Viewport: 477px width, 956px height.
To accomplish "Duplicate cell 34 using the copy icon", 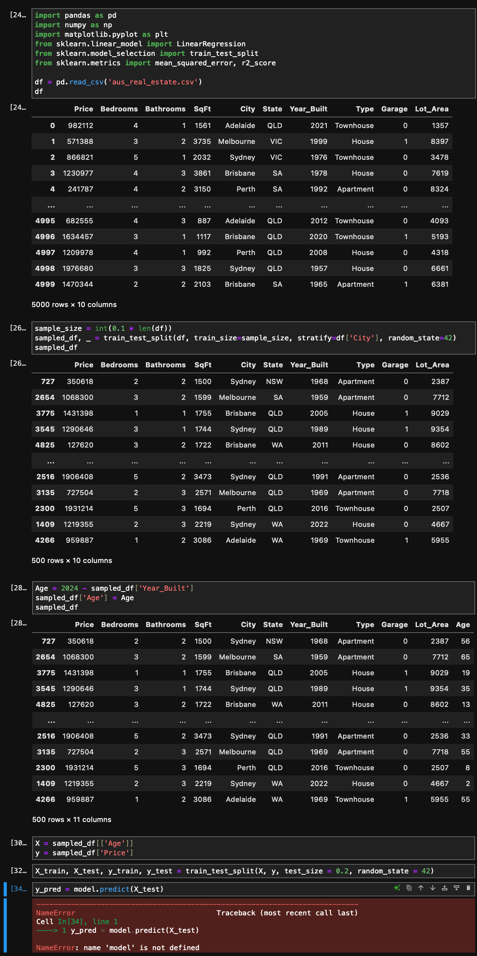I will click(409, 889).
